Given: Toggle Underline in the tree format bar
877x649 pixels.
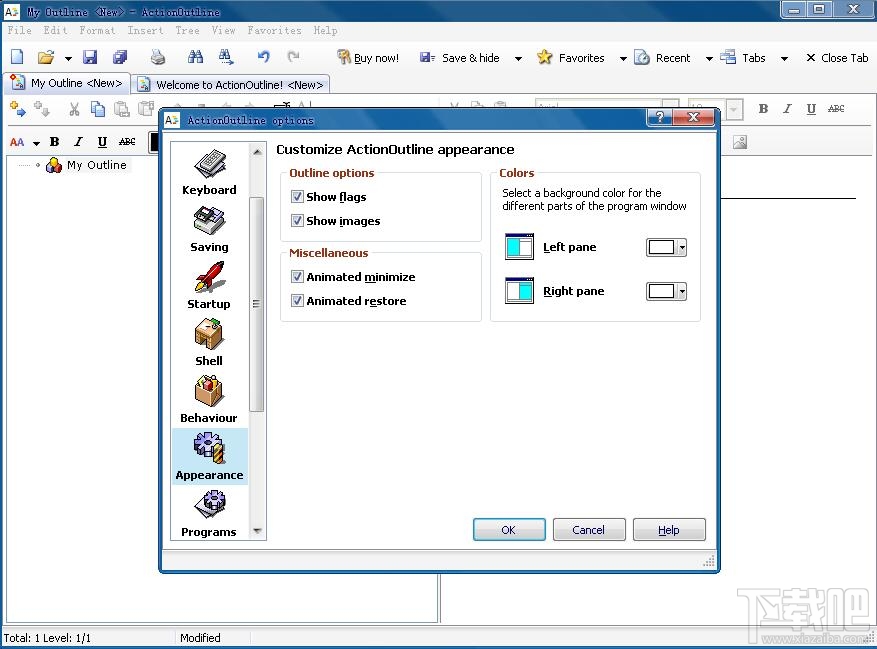Looking at the screenshot, I should (102, 142).
